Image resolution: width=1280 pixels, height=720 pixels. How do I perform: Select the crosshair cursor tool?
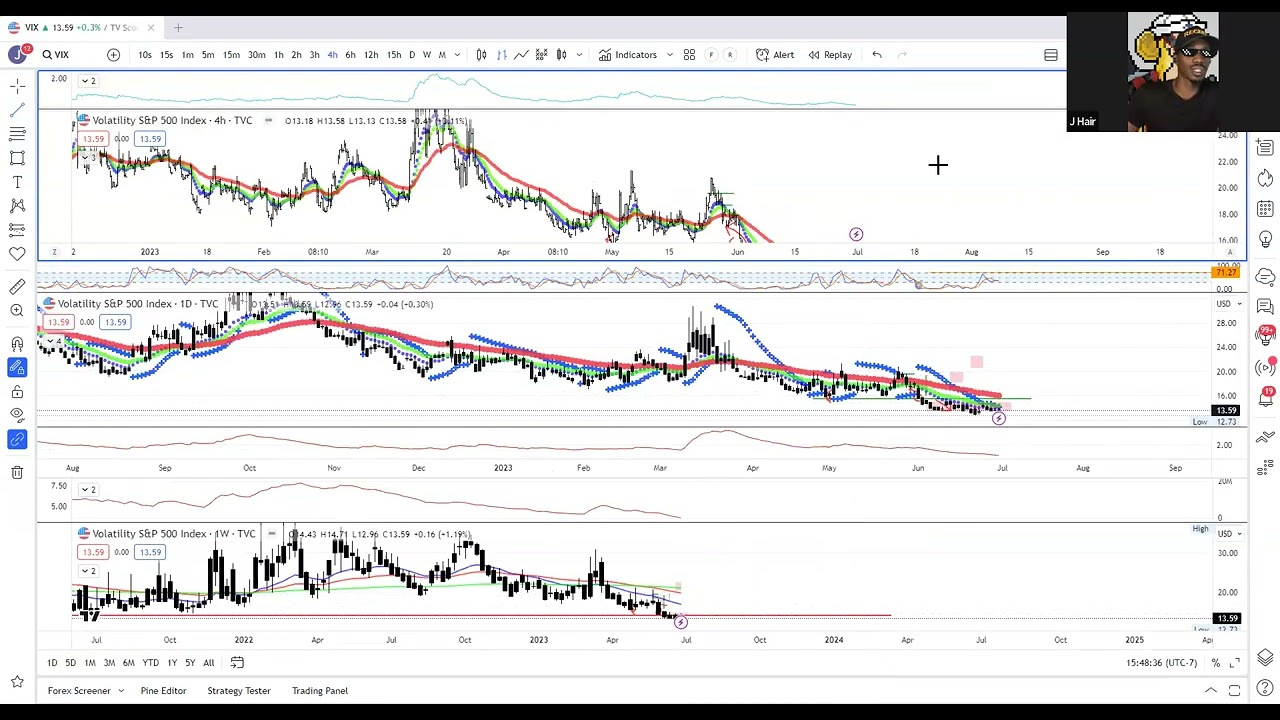[17, 86]
